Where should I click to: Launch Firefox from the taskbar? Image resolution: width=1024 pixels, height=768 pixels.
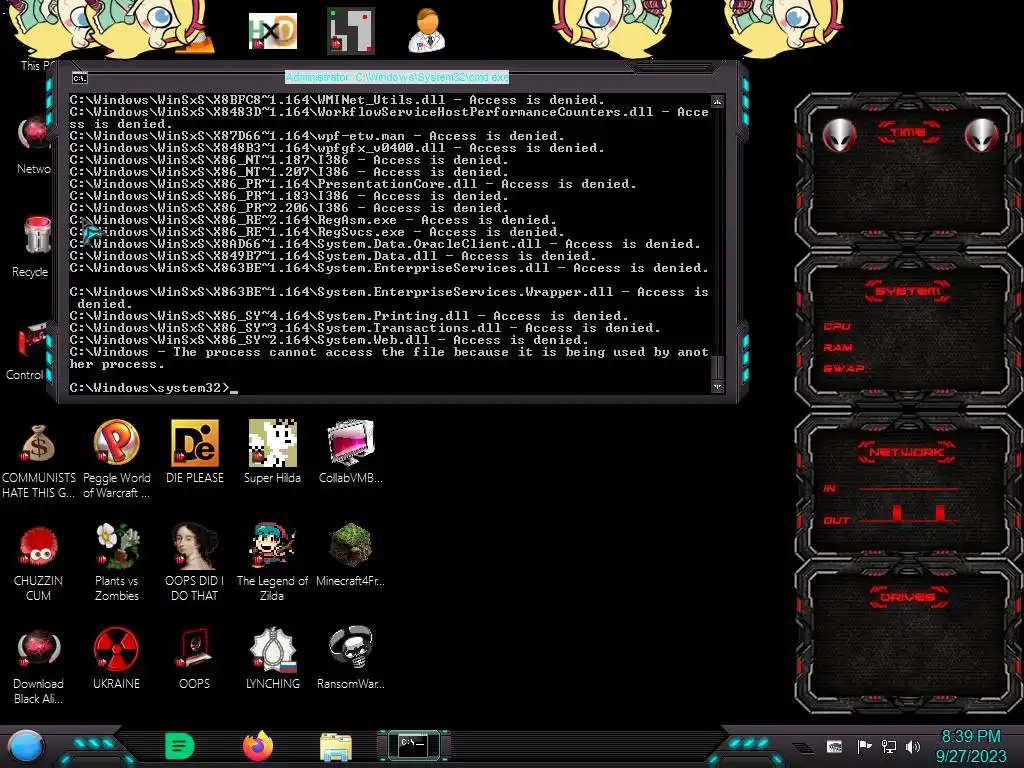point(258,746)
